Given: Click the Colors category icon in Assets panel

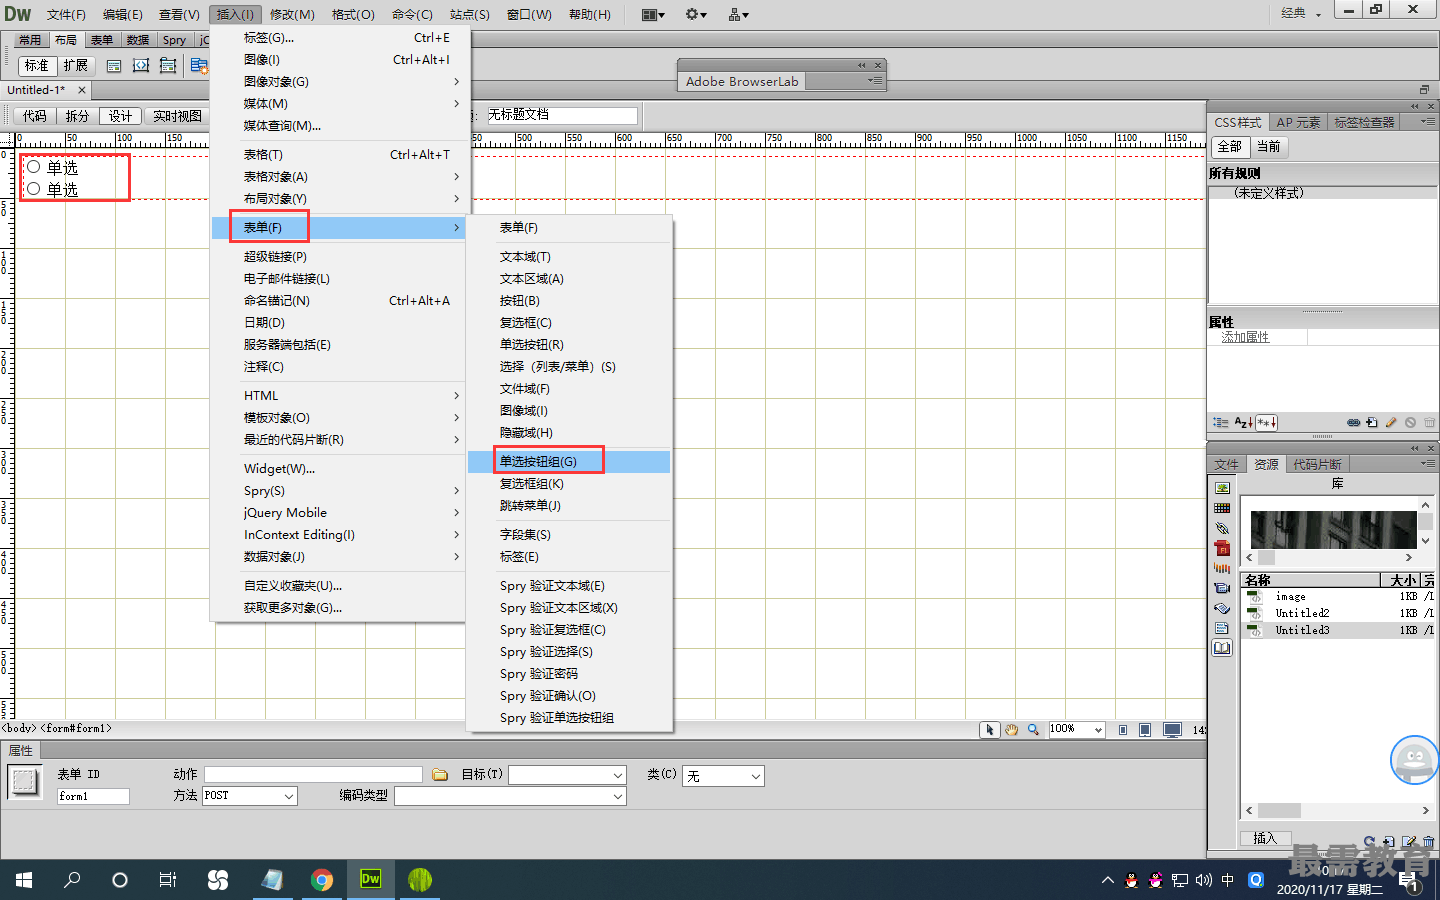Looking at the screenshot, I should click(x=1222, y=508).
